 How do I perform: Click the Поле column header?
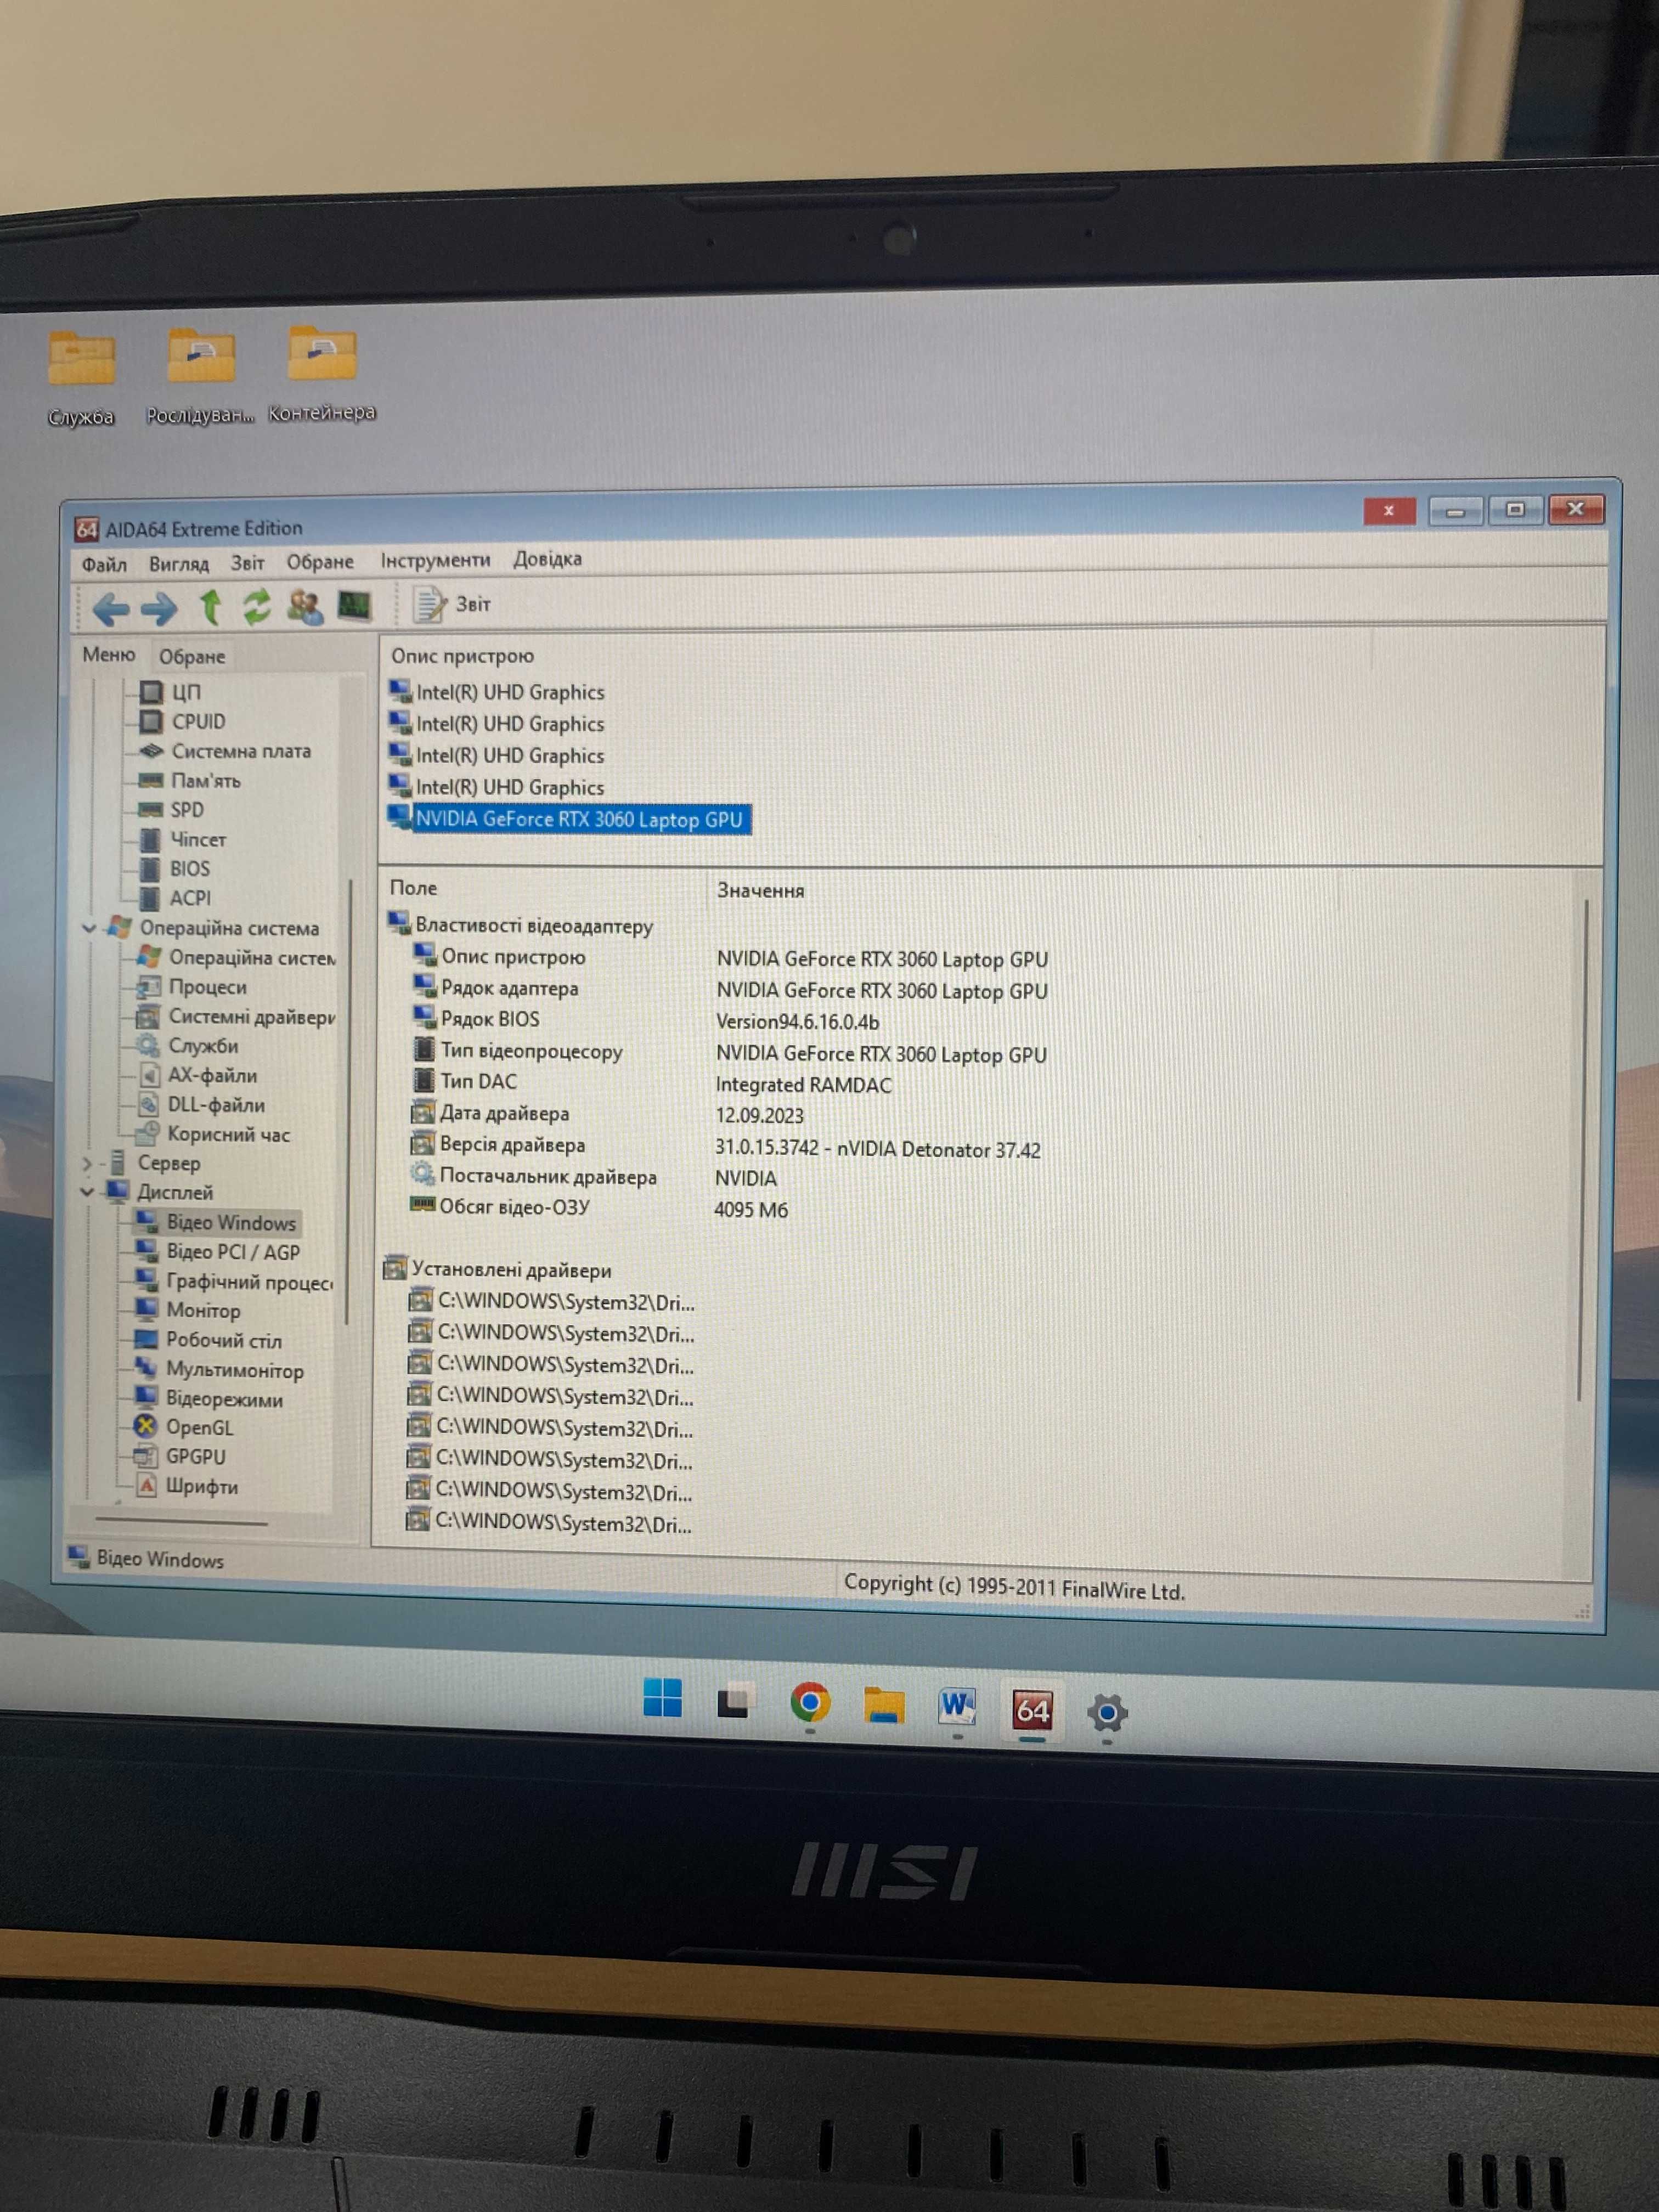pos(413,888)
